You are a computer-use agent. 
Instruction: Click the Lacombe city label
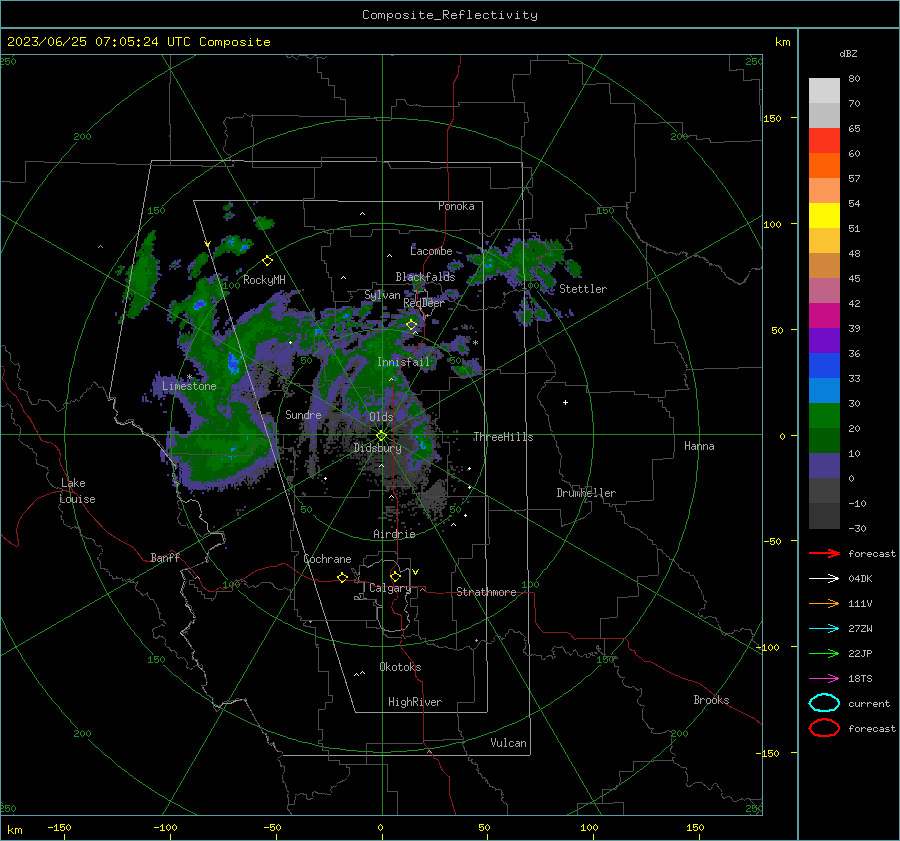point(431,251)
